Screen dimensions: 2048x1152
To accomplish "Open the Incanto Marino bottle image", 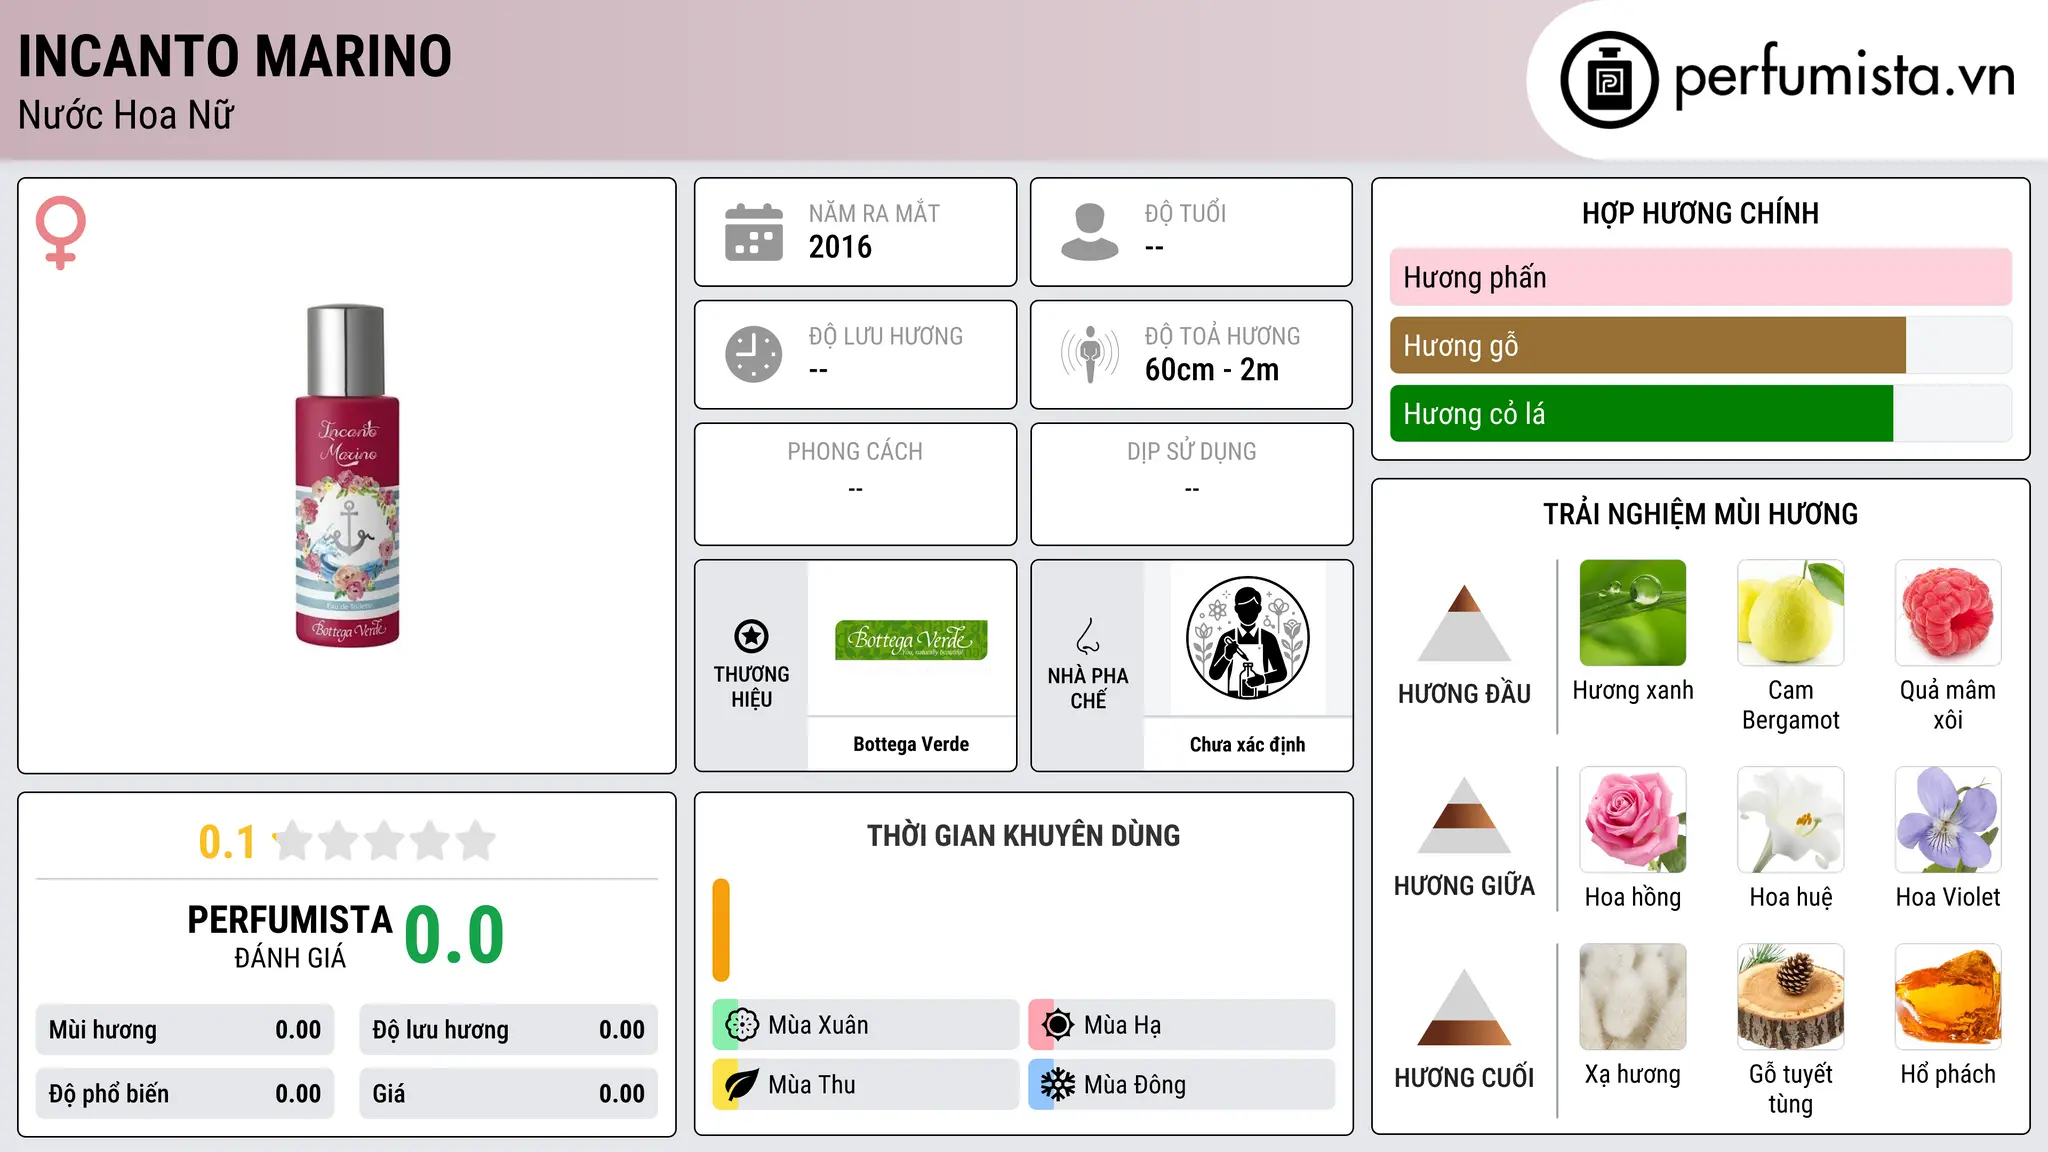I will click(347, 475).
